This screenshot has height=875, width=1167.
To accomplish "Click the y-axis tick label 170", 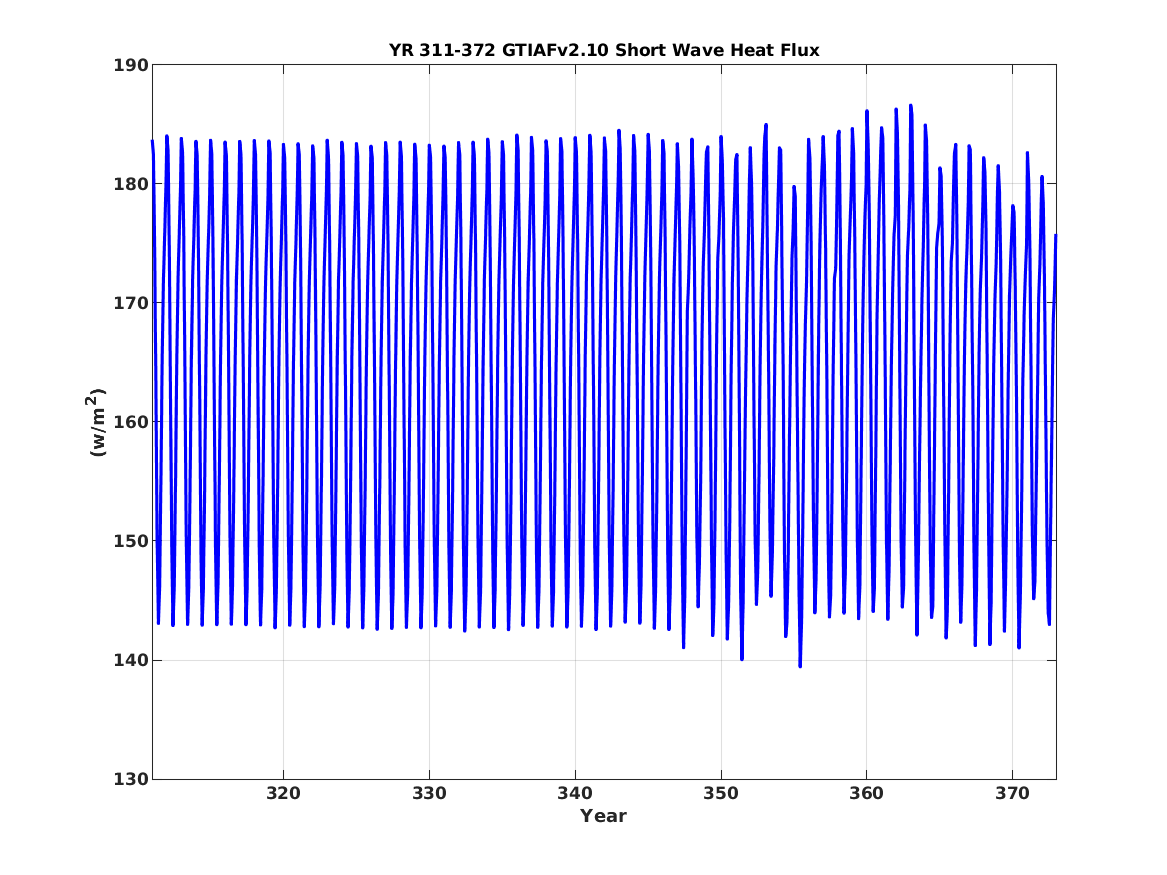I will pos(130,303).
